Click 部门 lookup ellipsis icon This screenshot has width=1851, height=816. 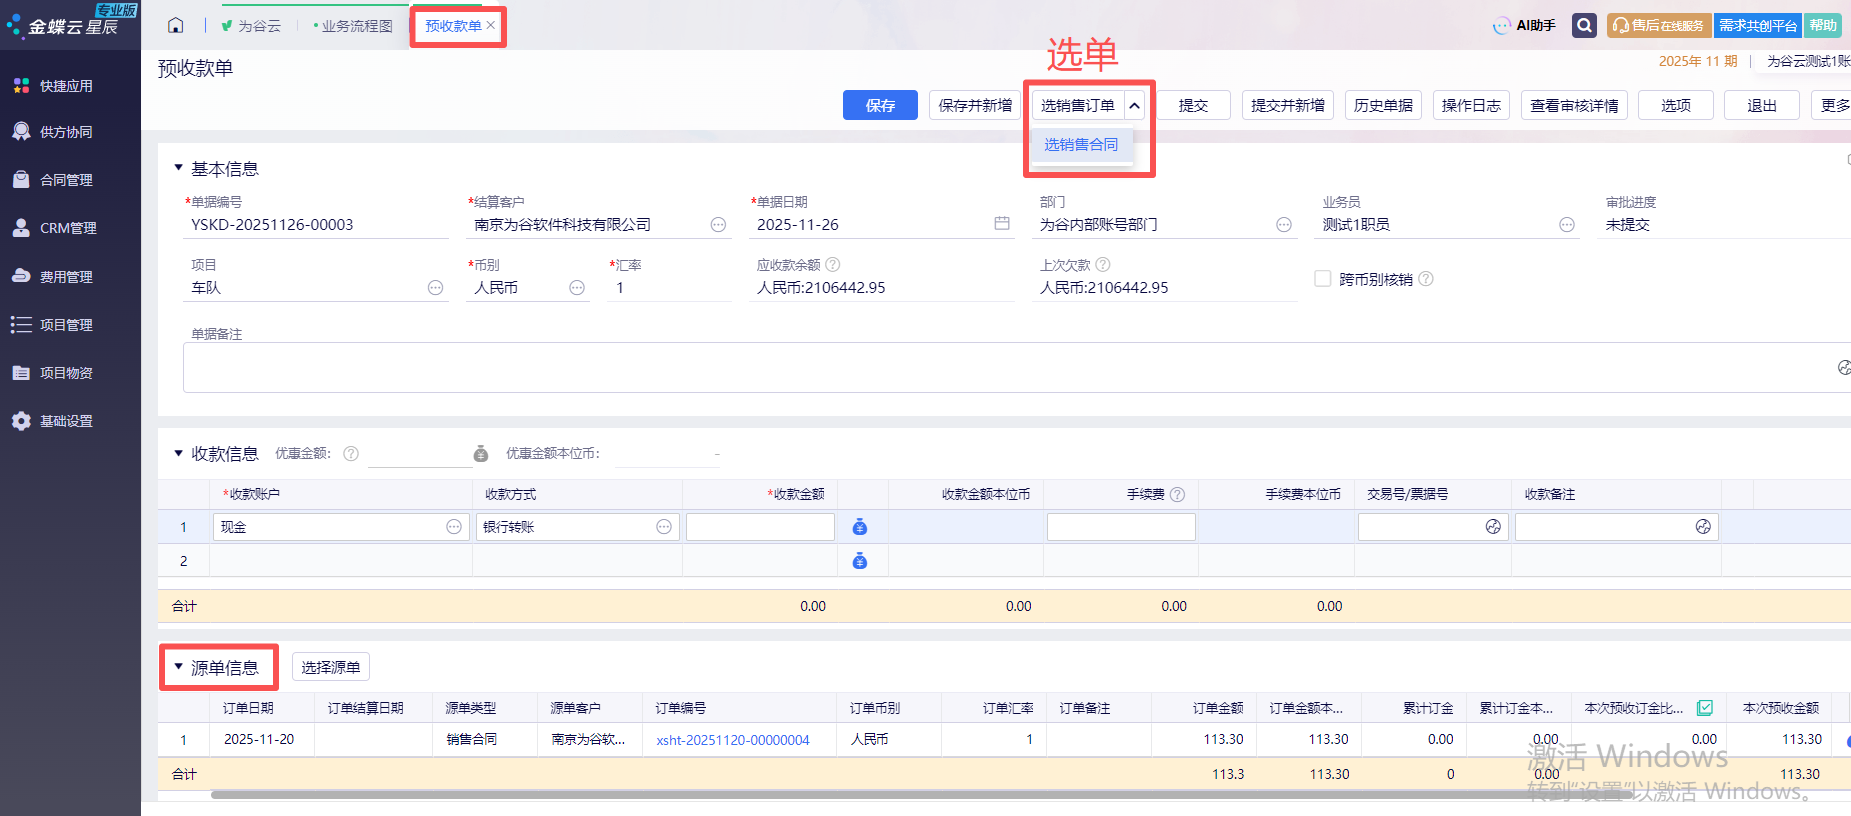(x=1284, y=225)
